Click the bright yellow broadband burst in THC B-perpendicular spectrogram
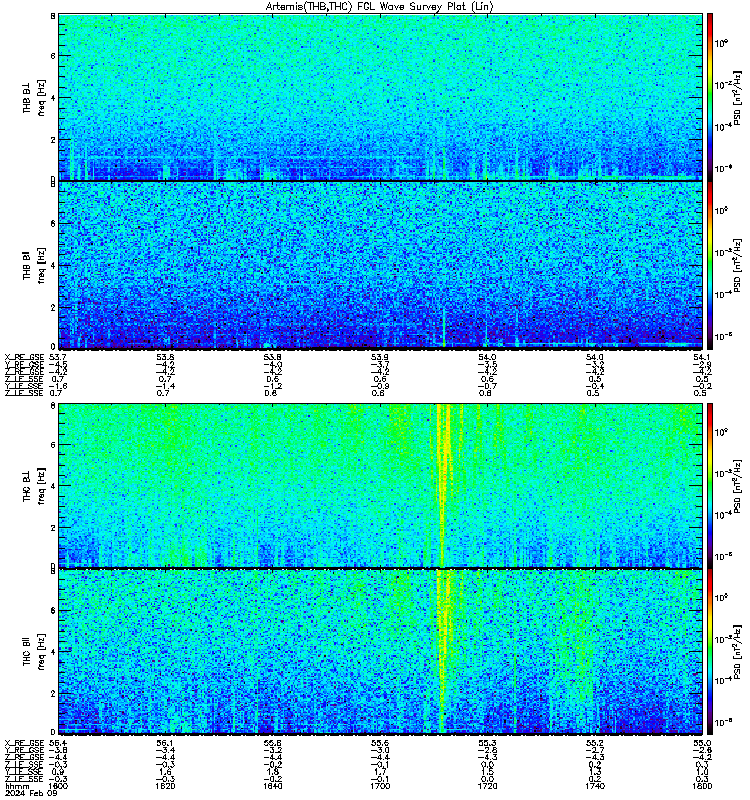This screenshot has width=750, height=800. coord(444,485)
